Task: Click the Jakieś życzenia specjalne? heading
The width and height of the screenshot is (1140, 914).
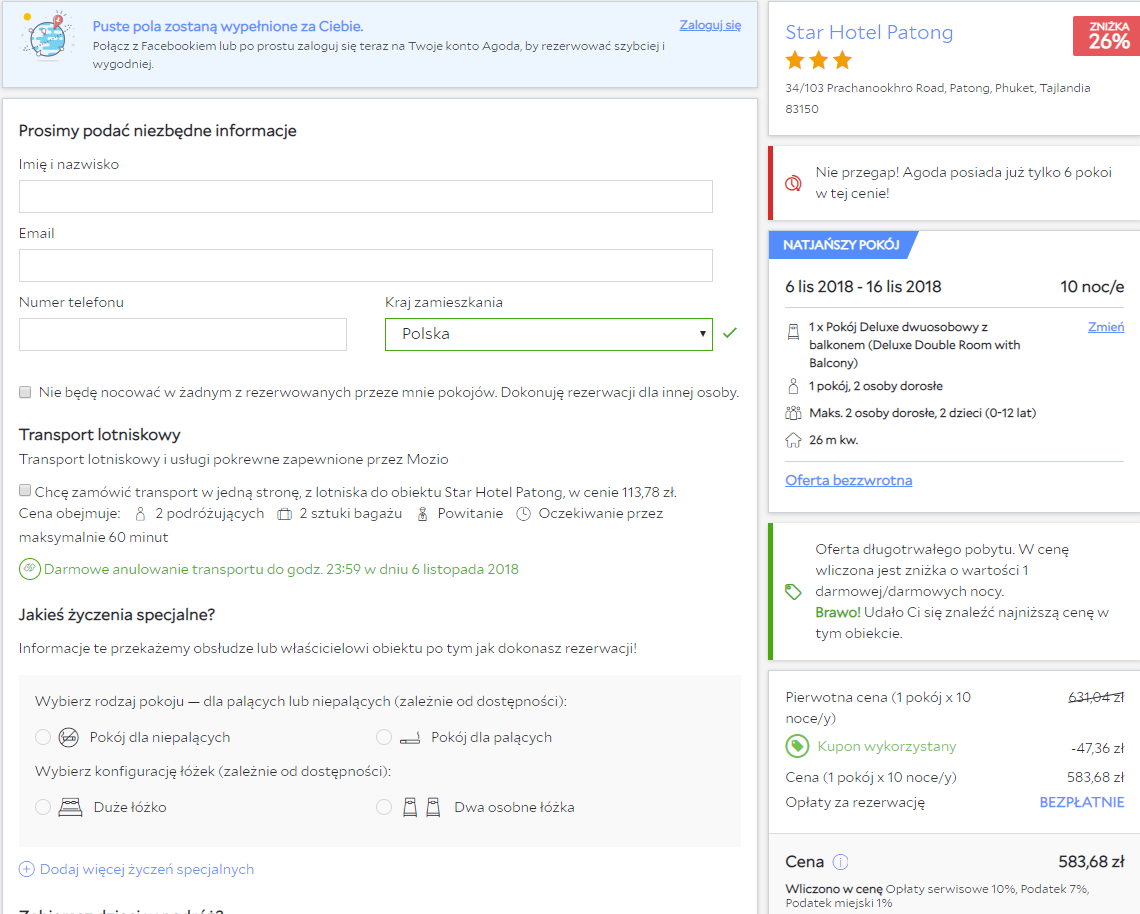Action: pyautogui.click(x=117, y=615)
